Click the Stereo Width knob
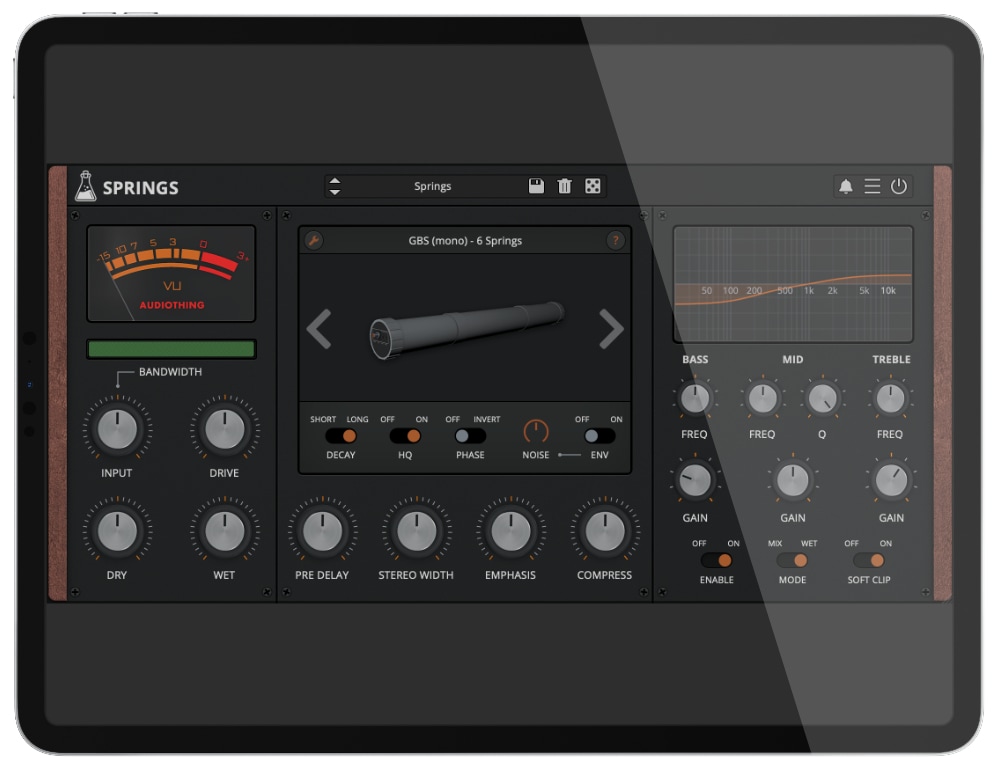The width and height of the screenshot is (1000, 767). pyautogui.click(x=416, y=531)
